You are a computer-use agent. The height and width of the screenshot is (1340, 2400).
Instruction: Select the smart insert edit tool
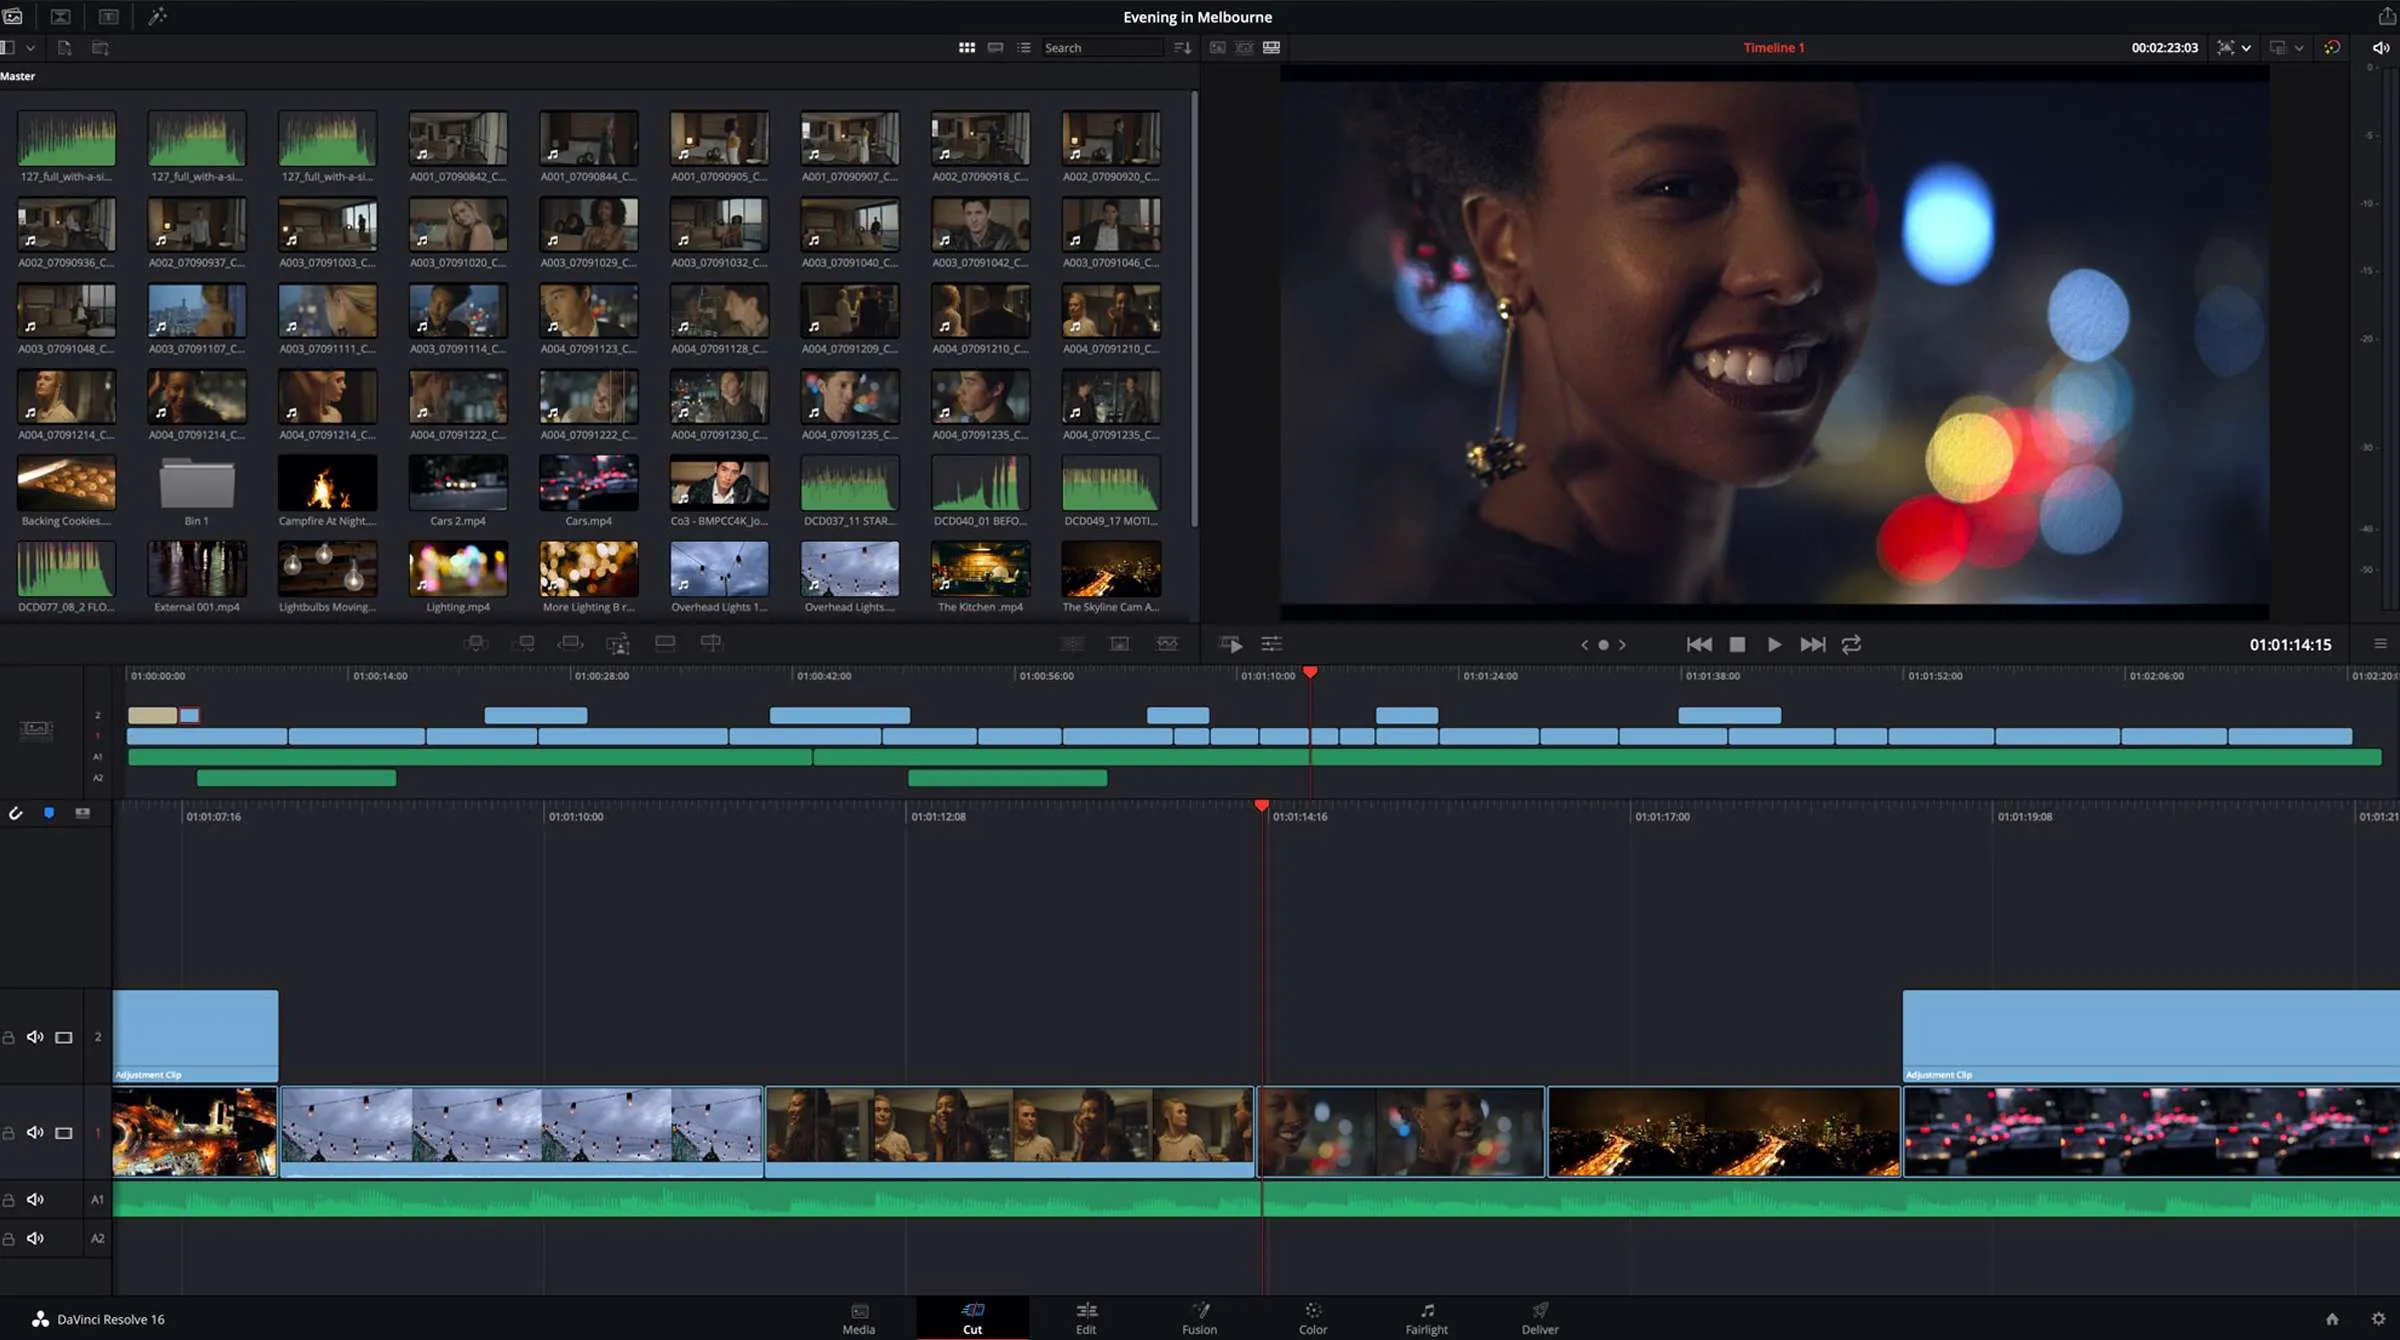click(x=477, y=644)
